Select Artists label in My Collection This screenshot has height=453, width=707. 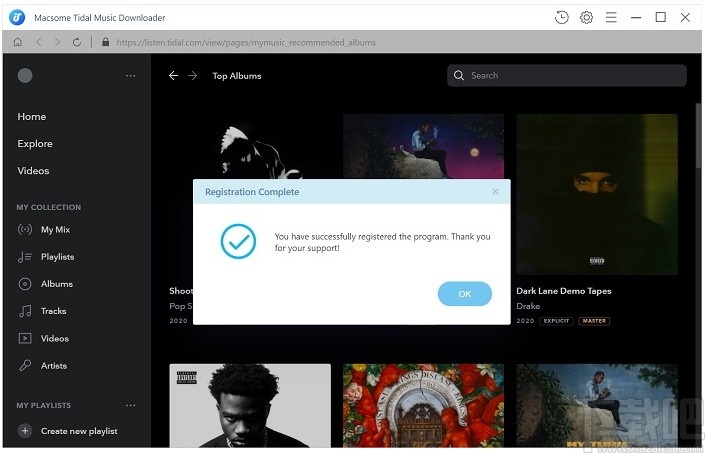pyautogui.click(x=54, y=366)
